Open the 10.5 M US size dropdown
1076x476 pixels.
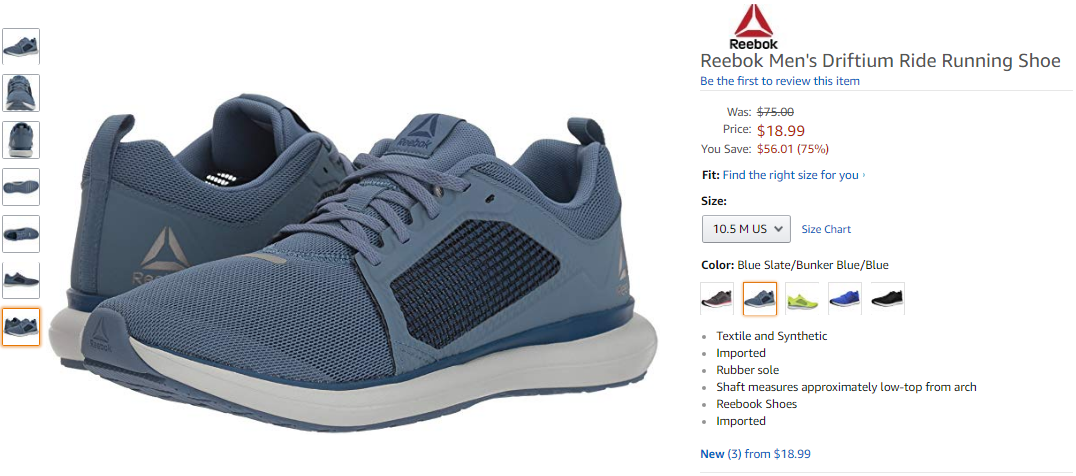[746, 229]
